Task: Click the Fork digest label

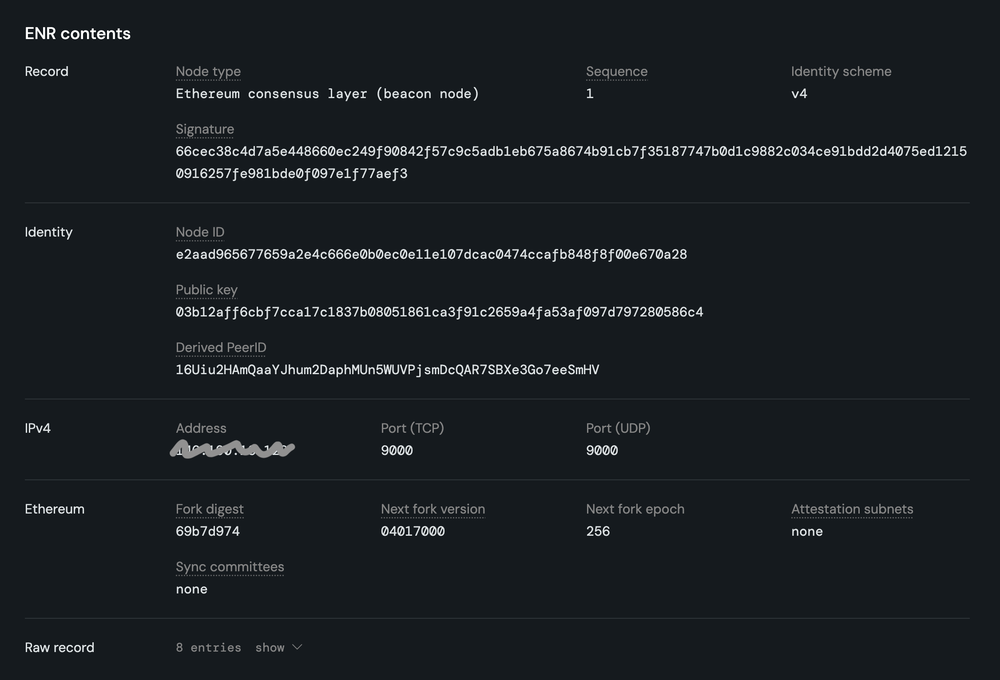Action: (209, 509)
